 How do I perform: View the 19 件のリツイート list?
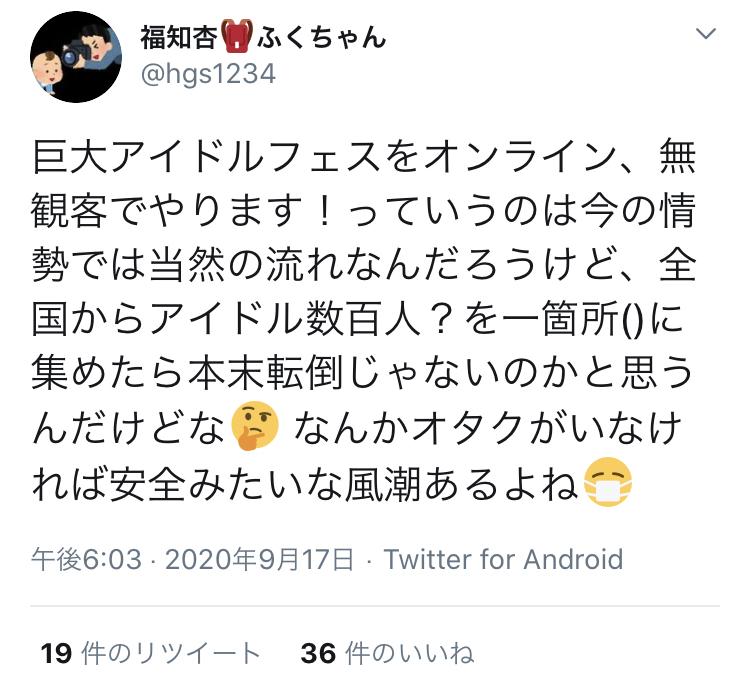click(150, 653)
